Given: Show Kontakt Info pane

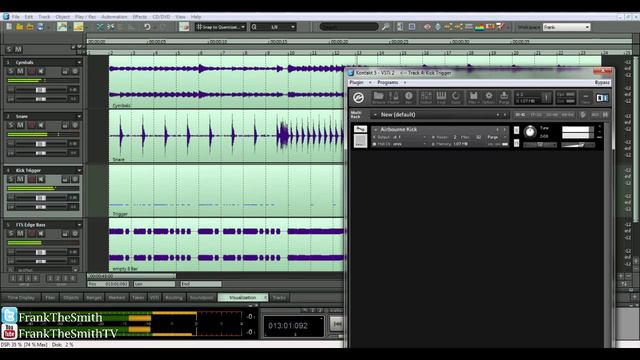Looking at the screenshot, I should [x=409, y=98].
